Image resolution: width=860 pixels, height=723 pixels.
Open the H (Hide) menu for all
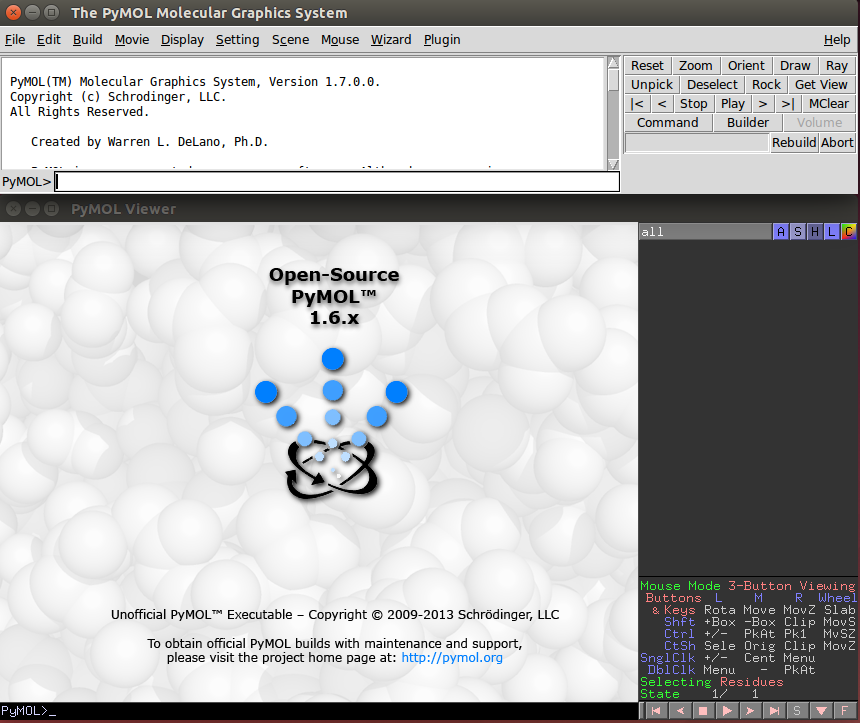(815, 232)
